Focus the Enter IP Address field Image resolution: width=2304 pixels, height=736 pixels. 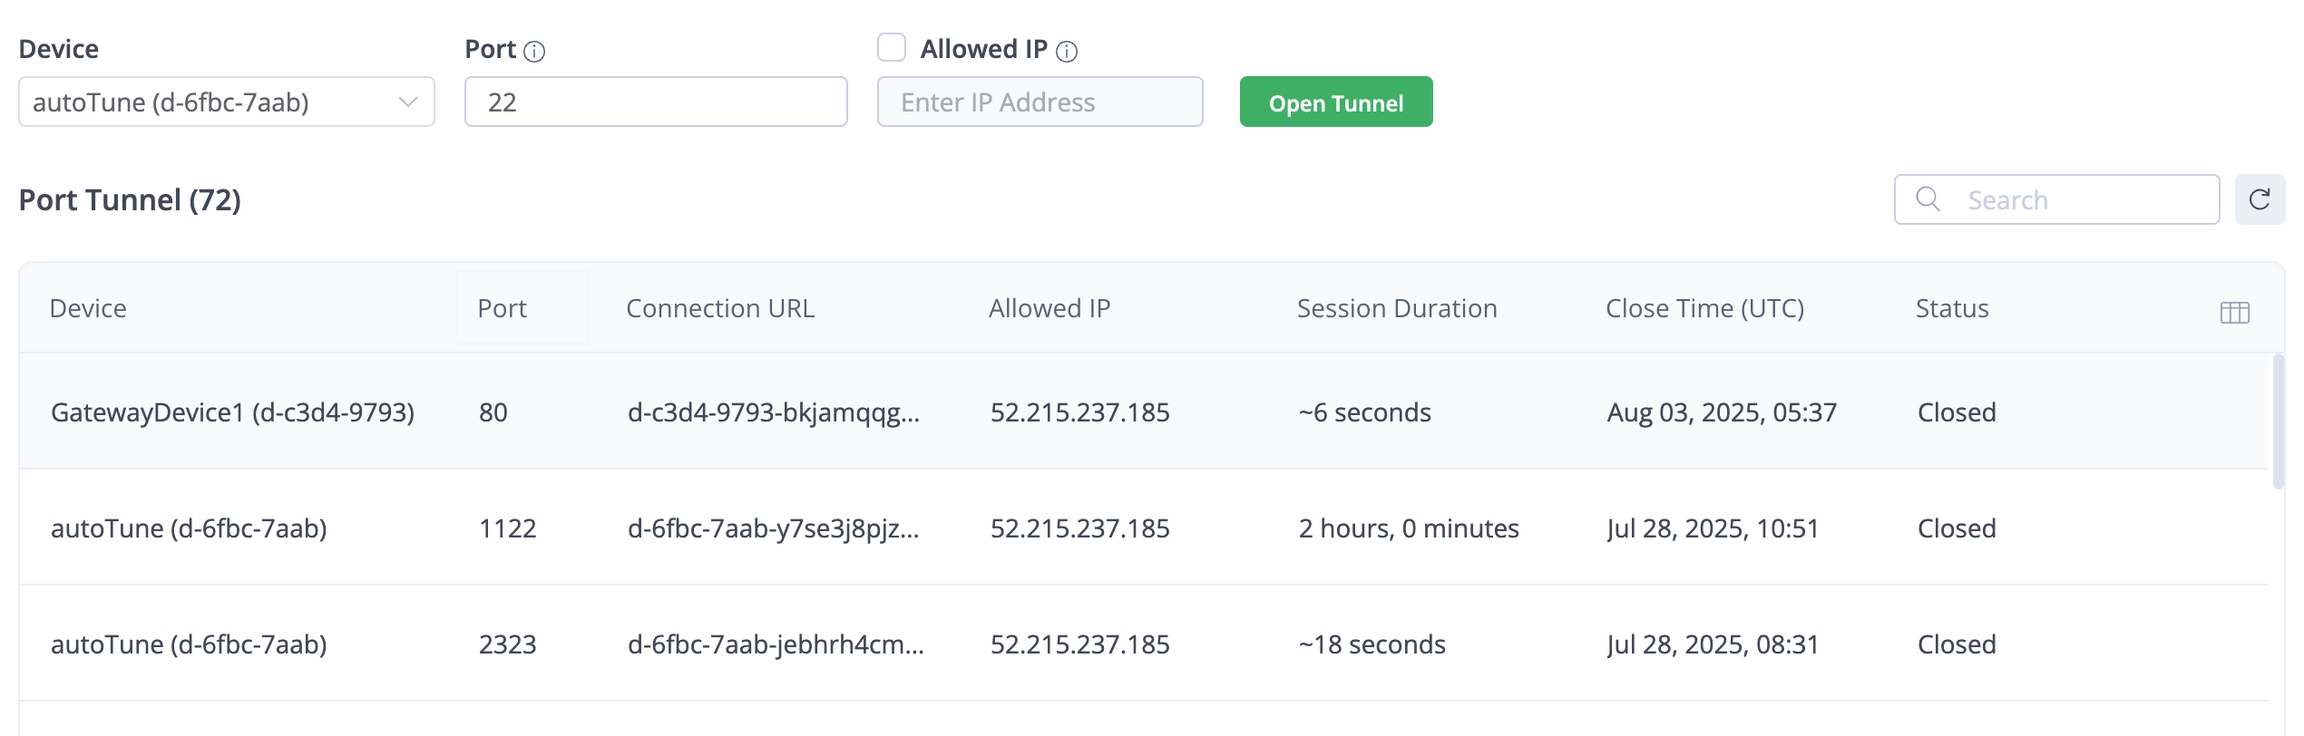tap(1039, 102)
